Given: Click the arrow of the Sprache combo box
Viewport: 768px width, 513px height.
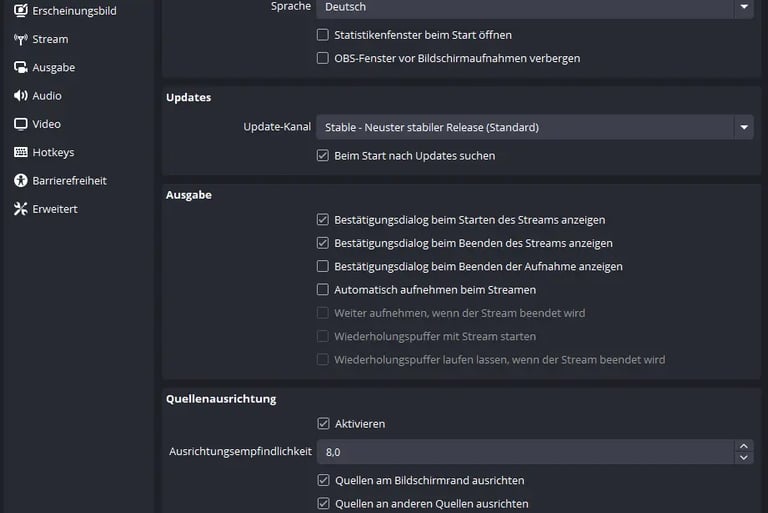Looking at the screenshot, I should (x=744, y=7).
